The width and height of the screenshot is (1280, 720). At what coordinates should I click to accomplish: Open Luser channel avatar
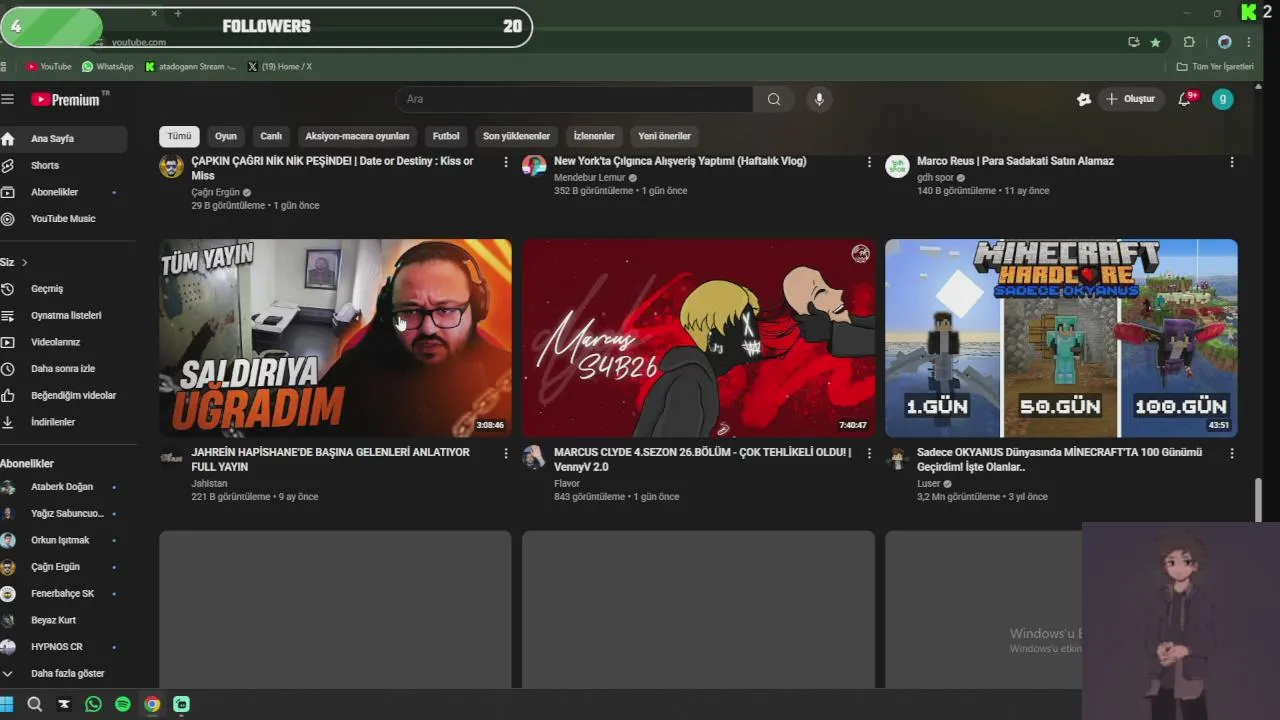(x=897, y=458)
